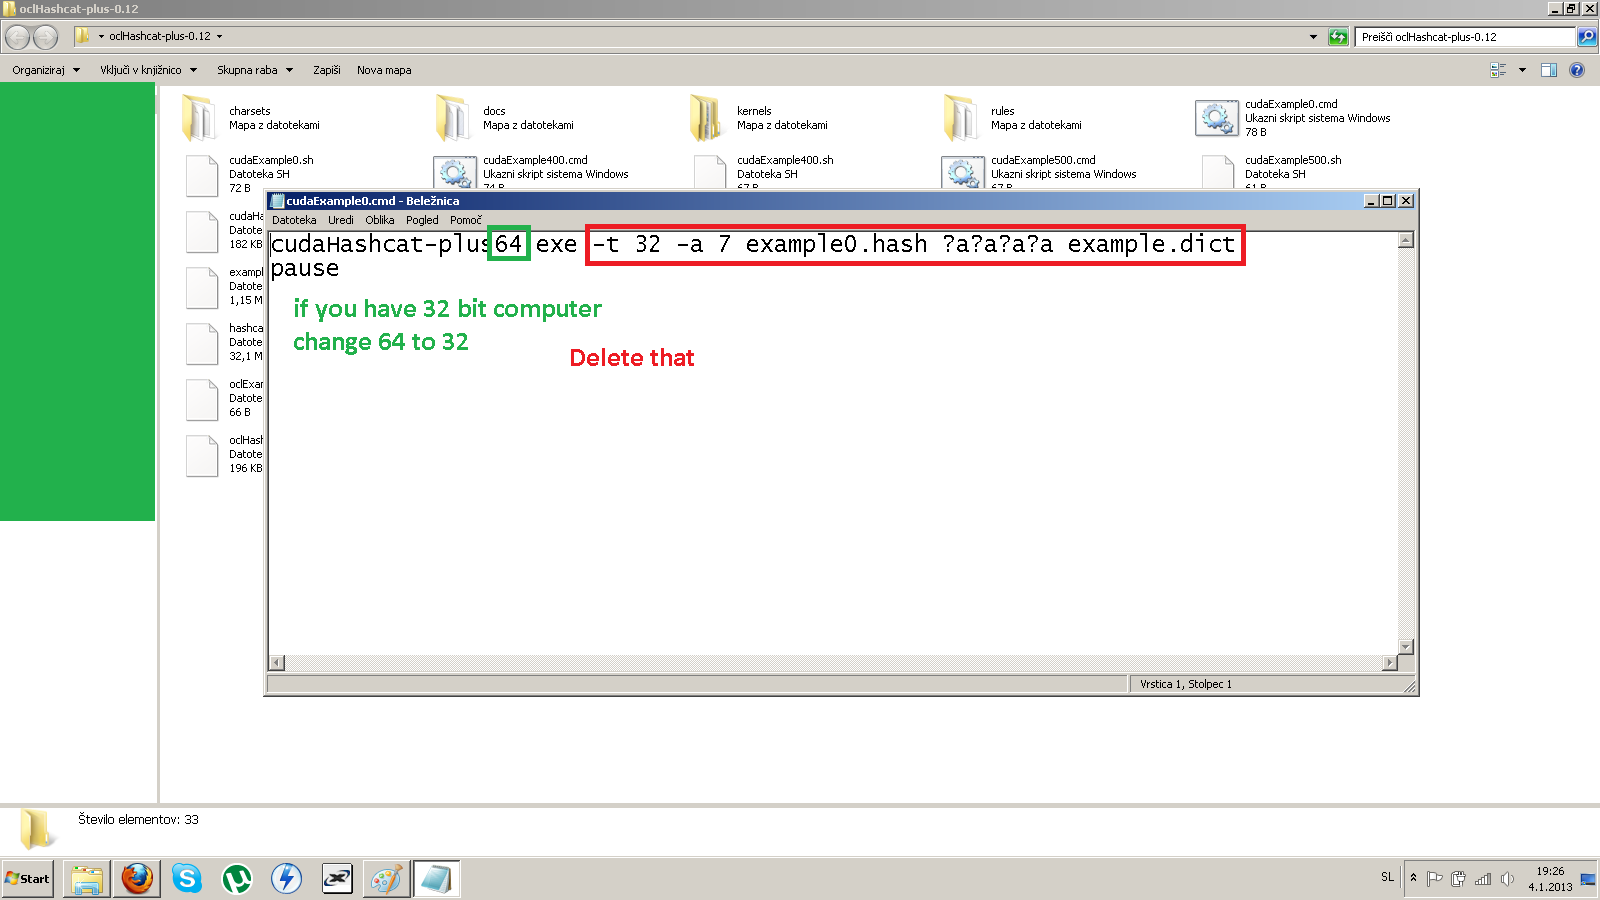The width and height of the screenshot is (1600, 900).
Task: Open the Skupna raba dropdown
Action: [255, 70]
